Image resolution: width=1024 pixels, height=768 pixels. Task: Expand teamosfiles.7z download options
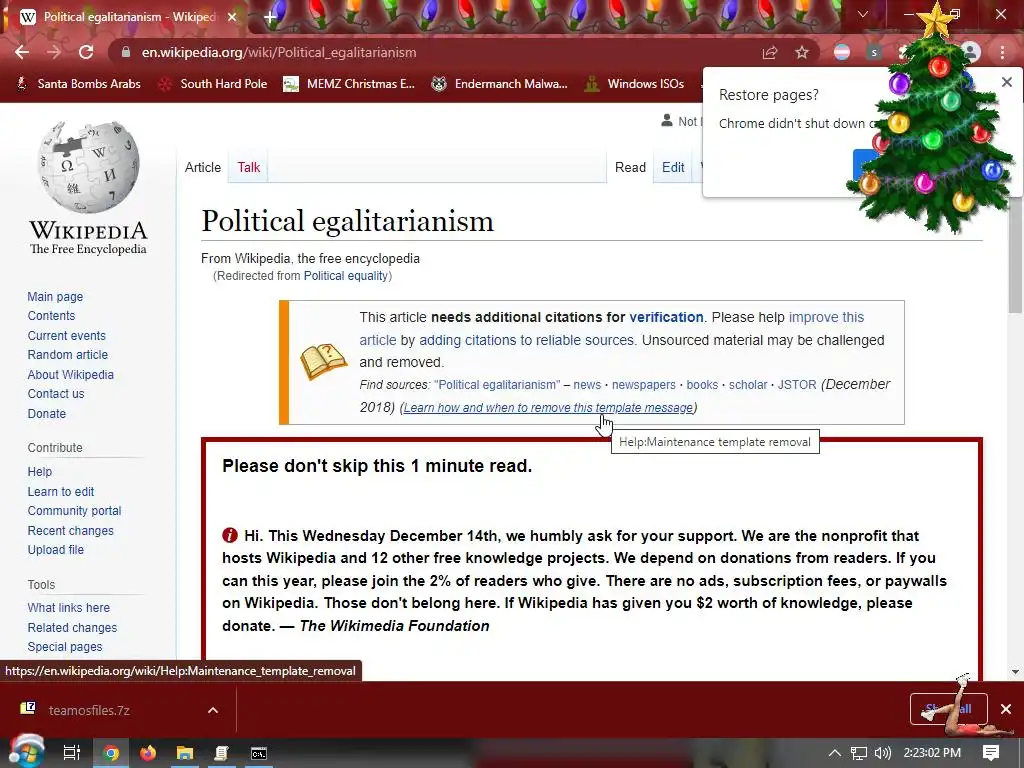coord(213,710)
